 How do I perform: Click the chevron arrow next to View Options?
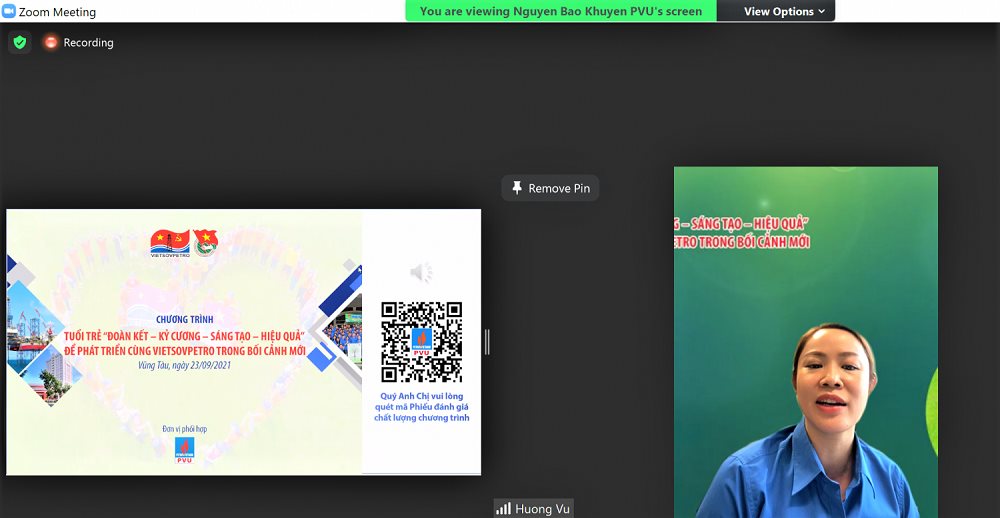pyautogui.click(x=821, y=11)
